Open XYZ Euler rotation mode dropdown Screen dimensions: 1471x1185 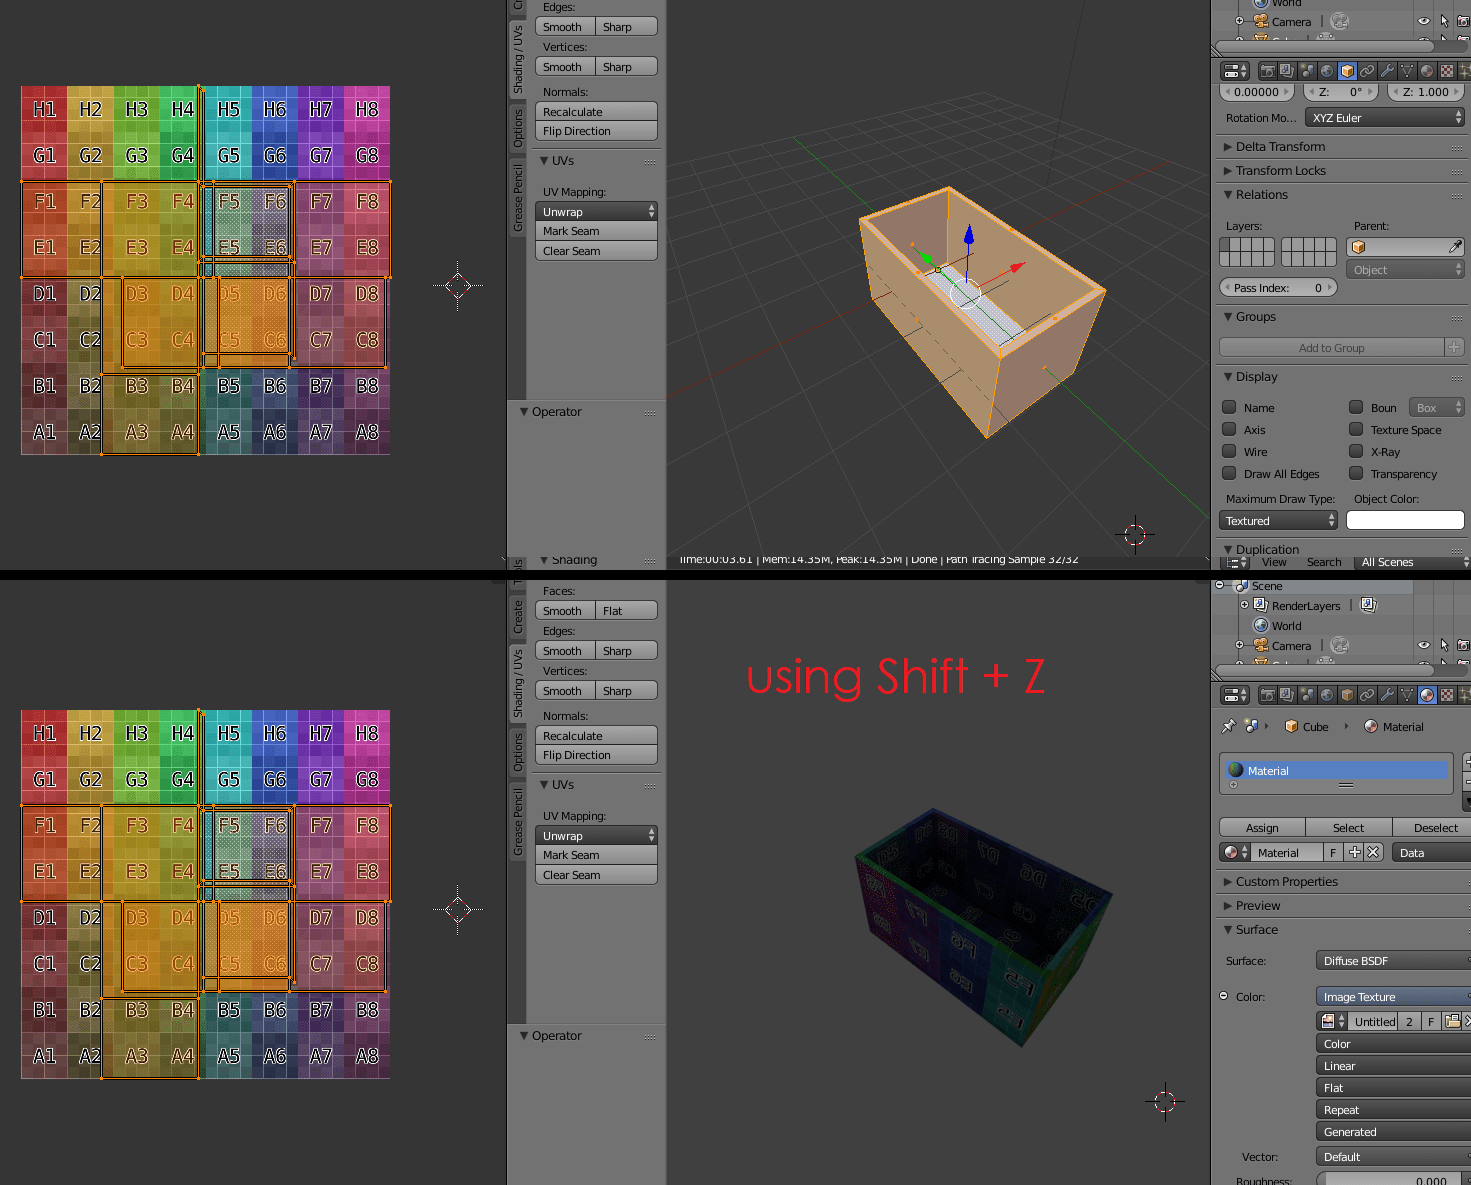coord(1385,117)
